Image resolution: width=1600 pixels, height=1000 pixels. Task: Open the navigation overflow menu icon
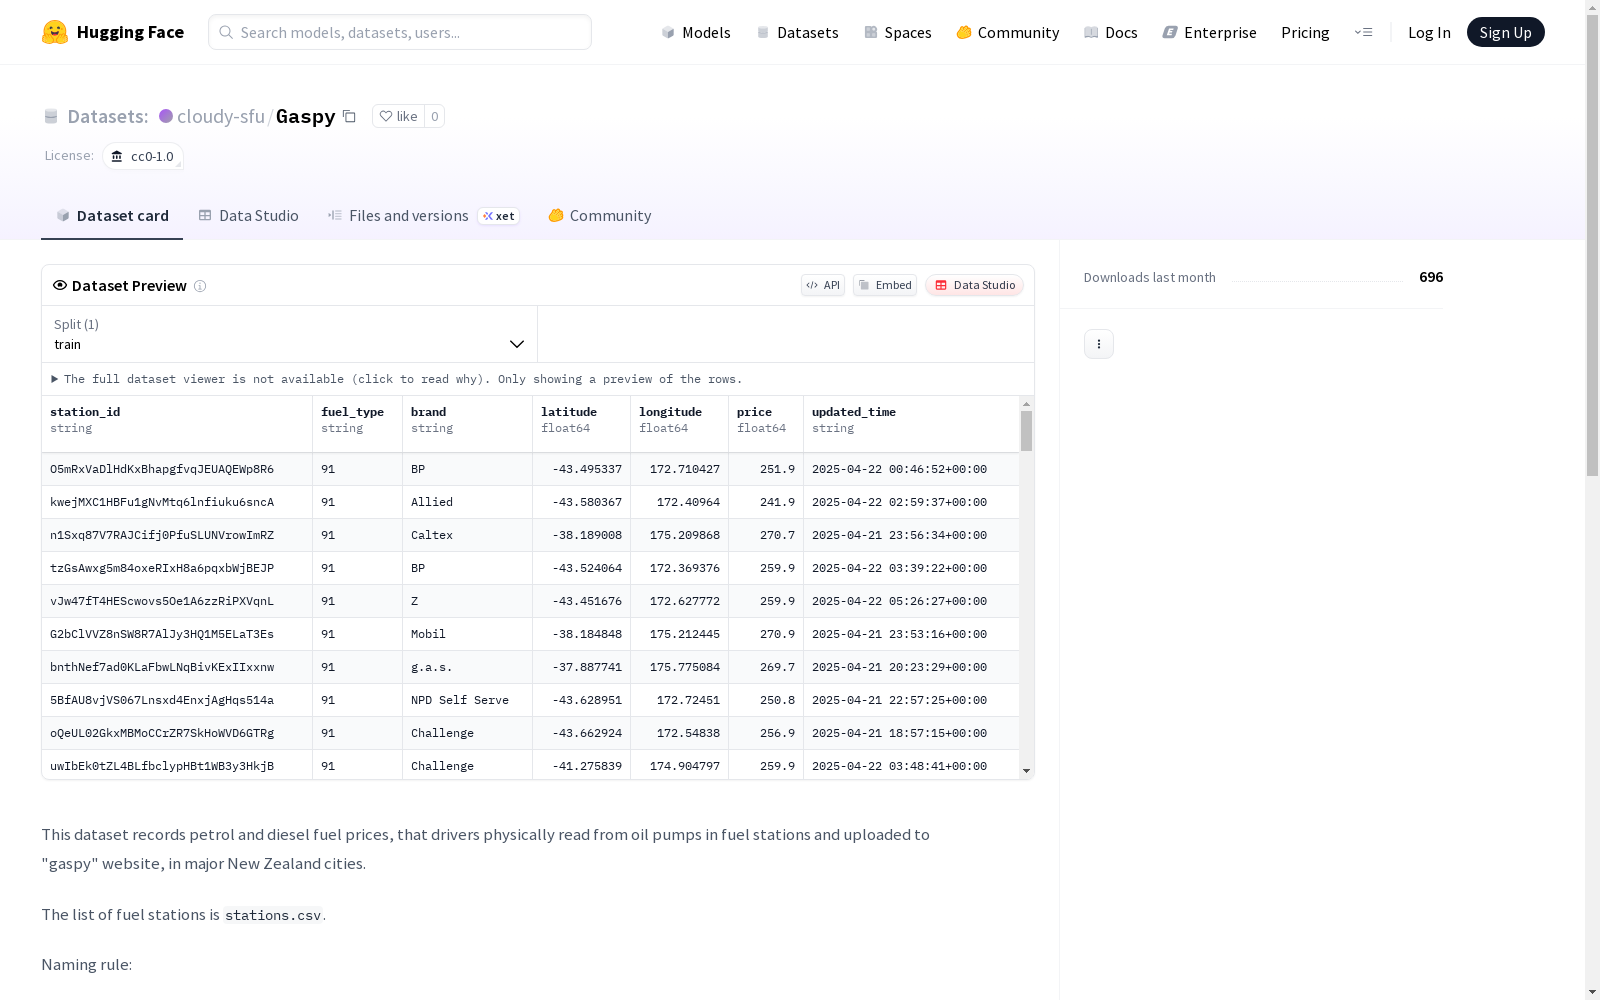click(x=1363, y=32)
